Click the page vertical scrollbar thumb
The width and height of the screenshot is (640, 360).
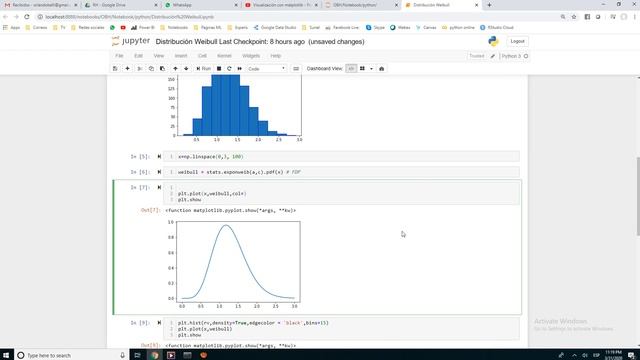(x=638, y=196)
